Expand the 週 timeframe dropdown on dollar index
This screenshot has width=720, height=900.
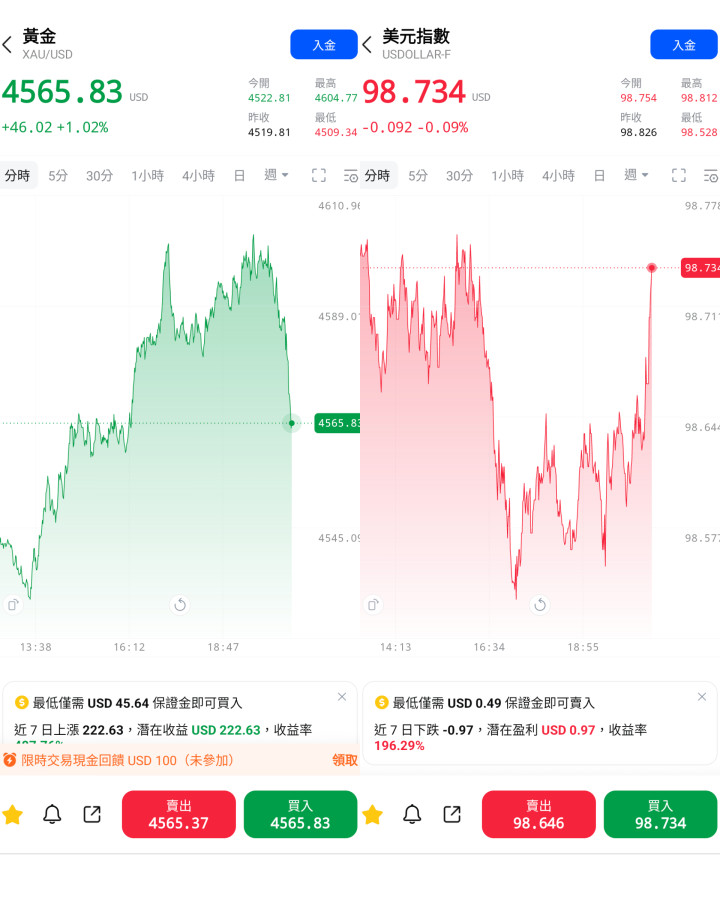[636, 175]
